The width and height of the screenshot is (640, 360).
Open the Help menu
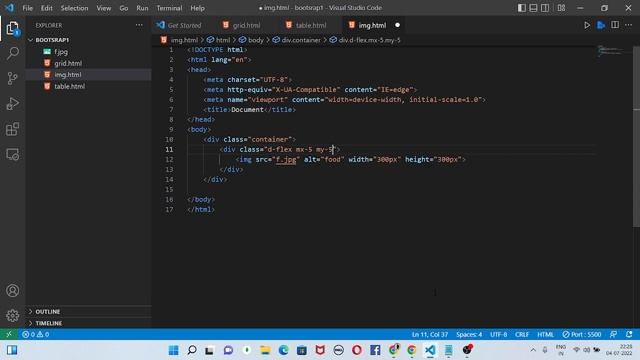point(197,8)
